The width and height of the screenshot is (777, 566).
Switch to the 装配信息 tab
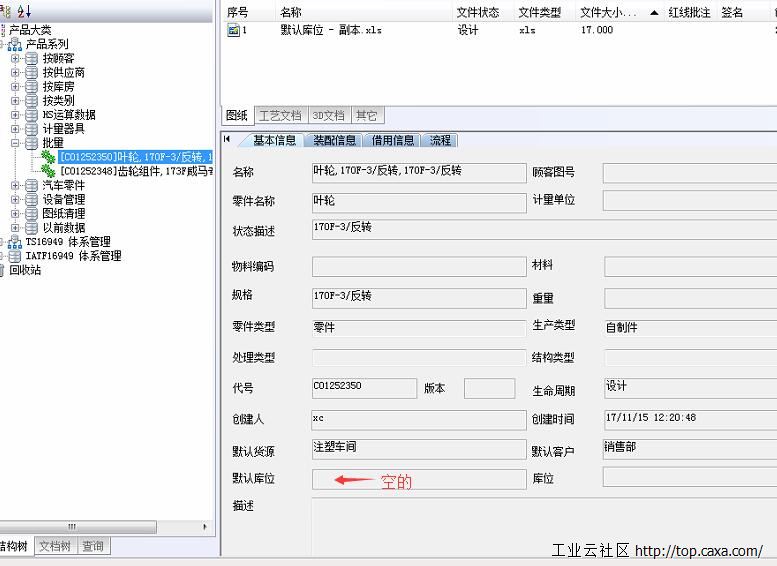click(334, 141)
